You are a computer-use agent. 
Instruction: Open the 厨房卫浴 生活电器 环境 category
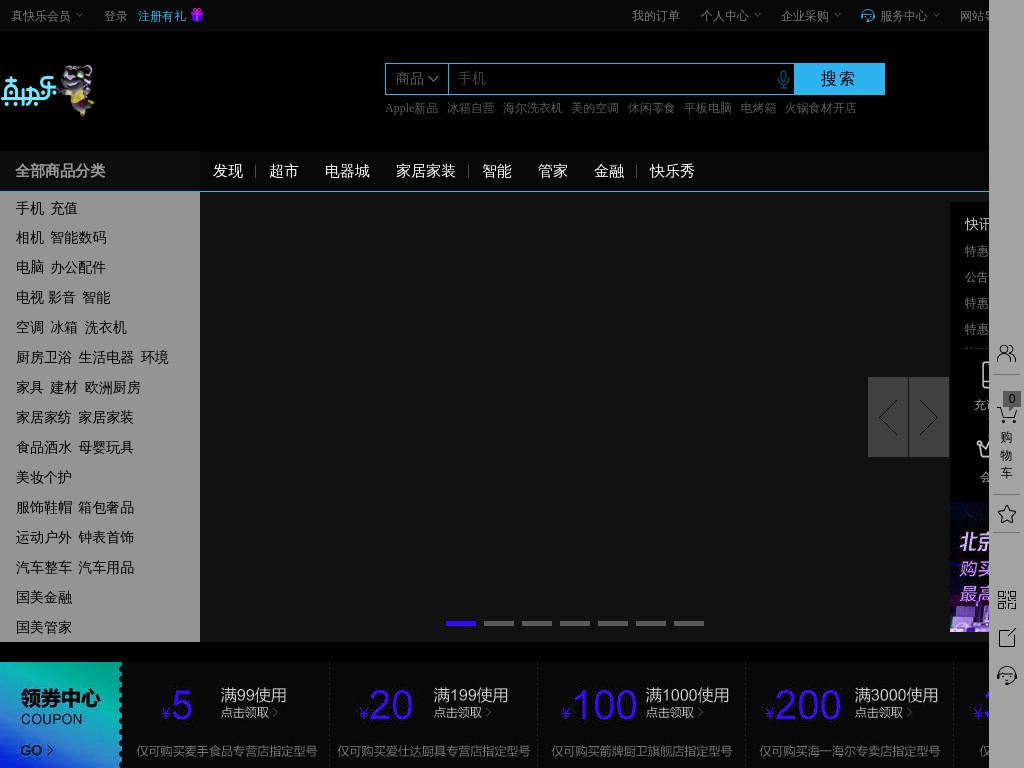coord(92,358)
